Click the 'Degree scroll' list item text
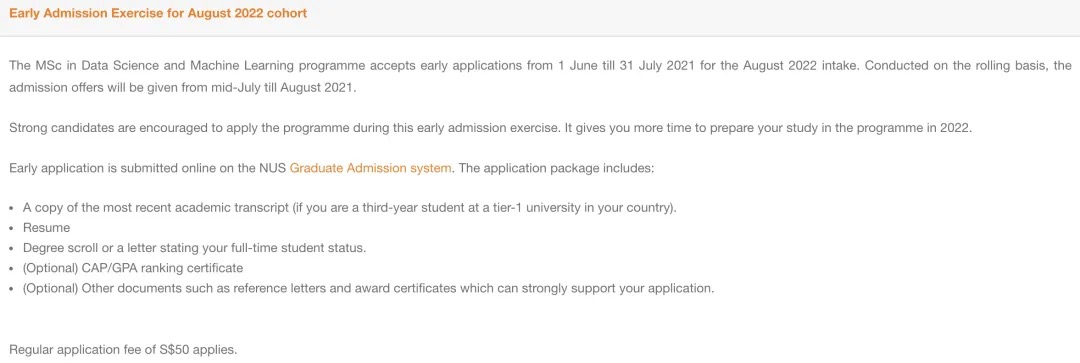Image resolution: width=1080 pixels, height=363 pixels. [x=194, y=247]
